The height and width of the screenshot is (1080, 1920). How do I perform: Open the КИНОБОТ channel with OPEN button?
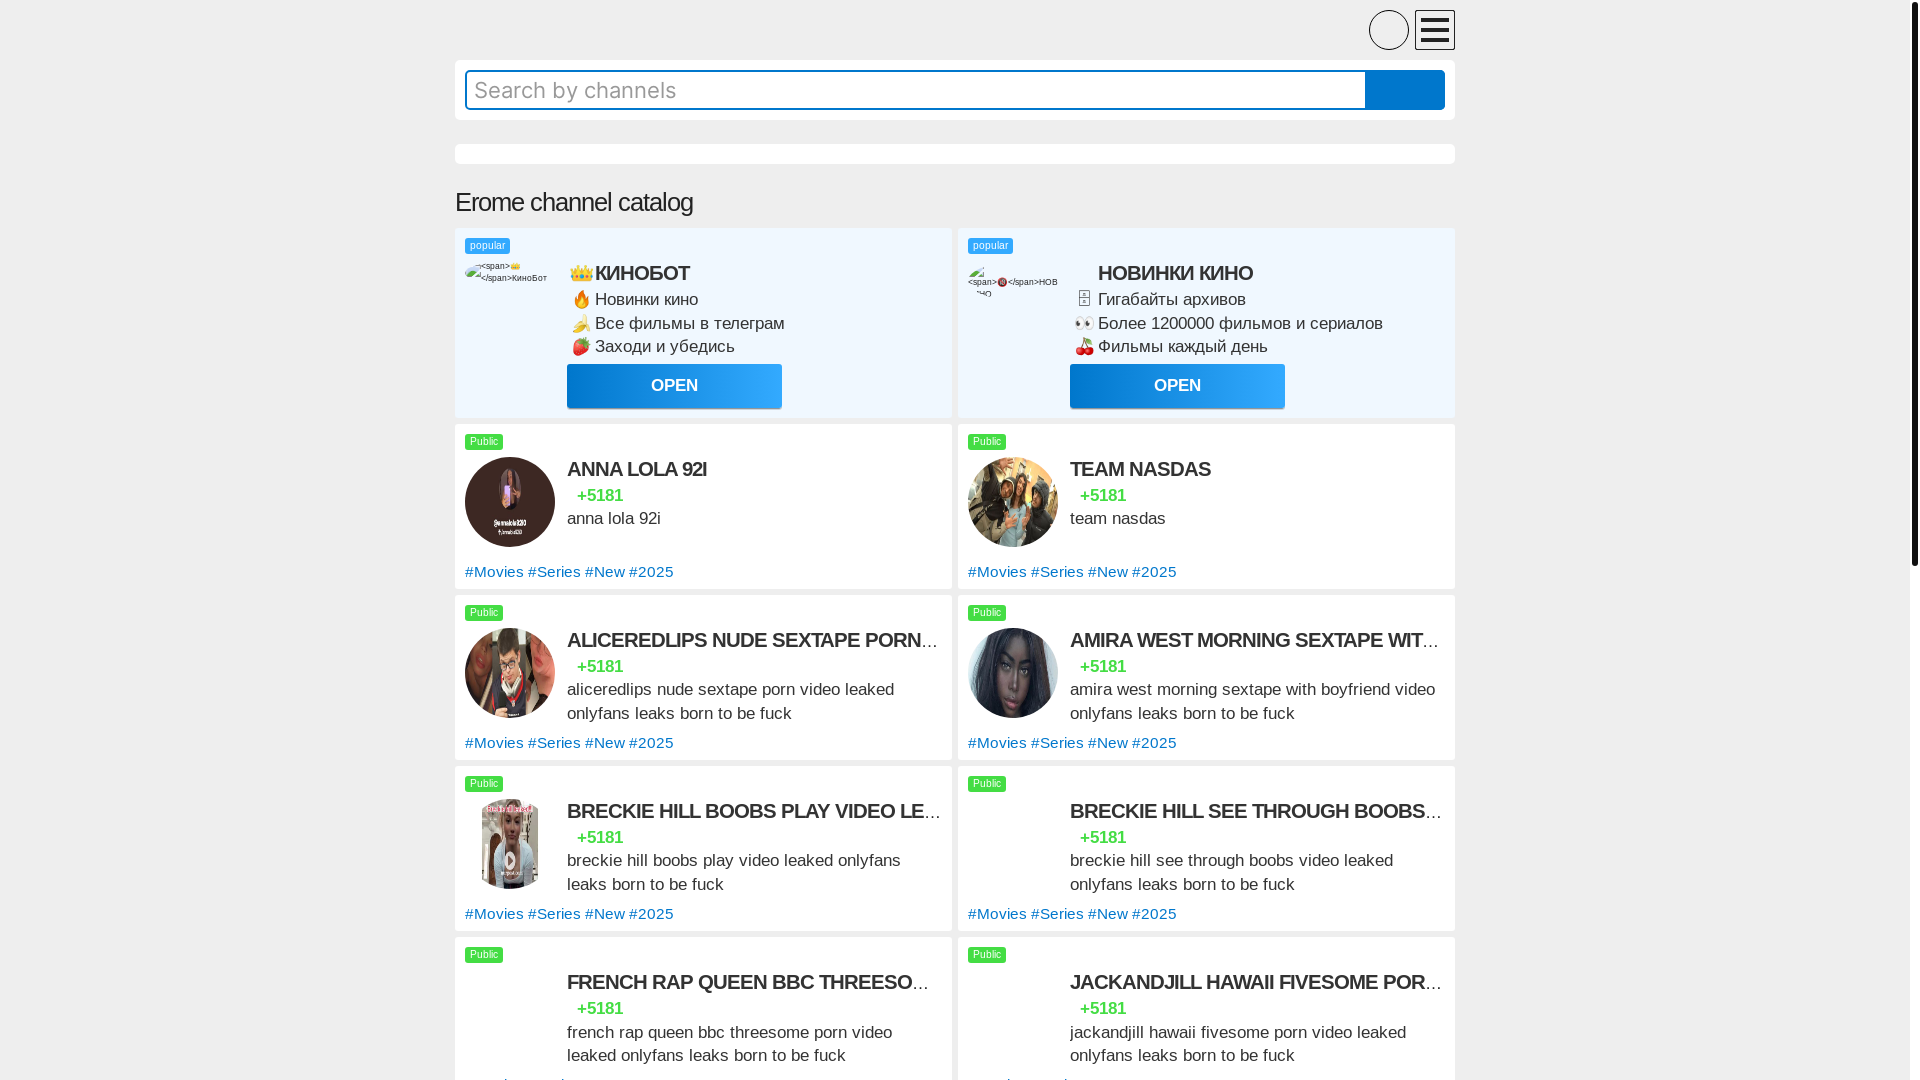[x=674, y=386]
